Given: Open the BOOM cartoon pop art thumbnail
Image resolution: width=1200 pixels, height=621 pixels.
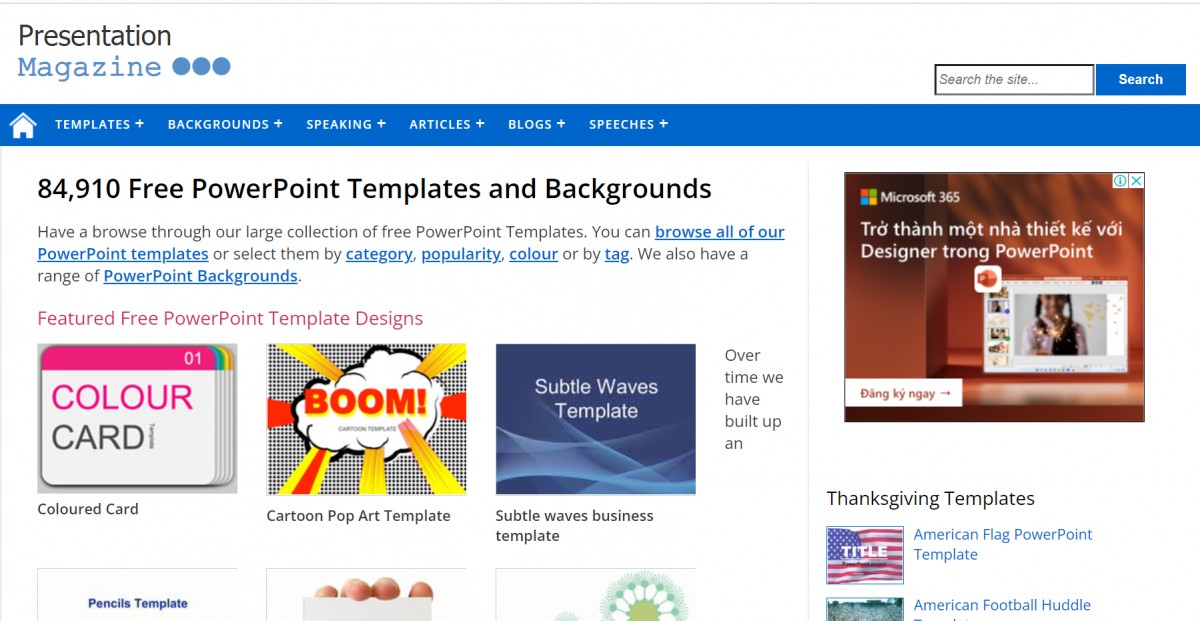Looking at the screenshot, I should tap(366, 419).
